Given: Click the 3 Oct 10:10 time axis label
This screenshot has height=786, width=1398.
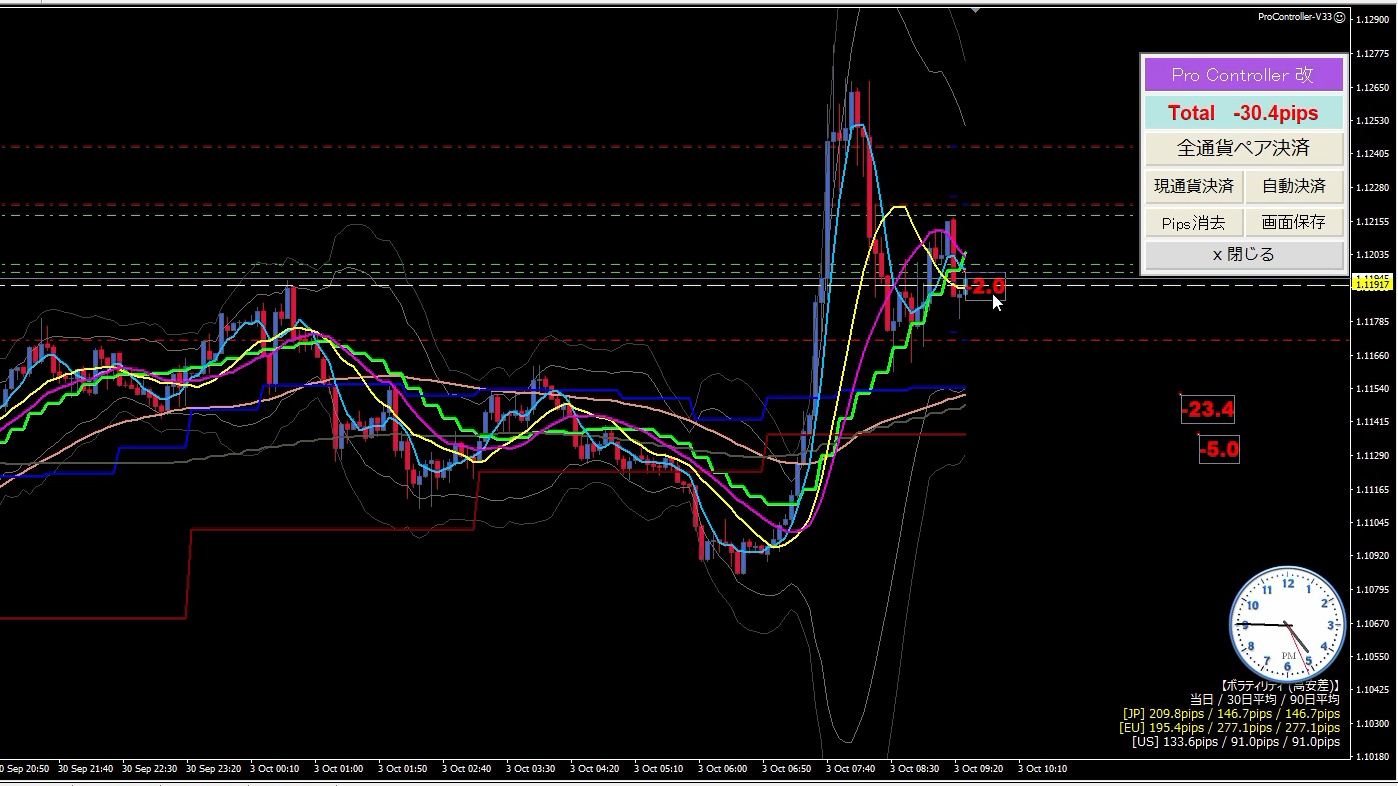Looking at the screenshot, I should 1042,769.
